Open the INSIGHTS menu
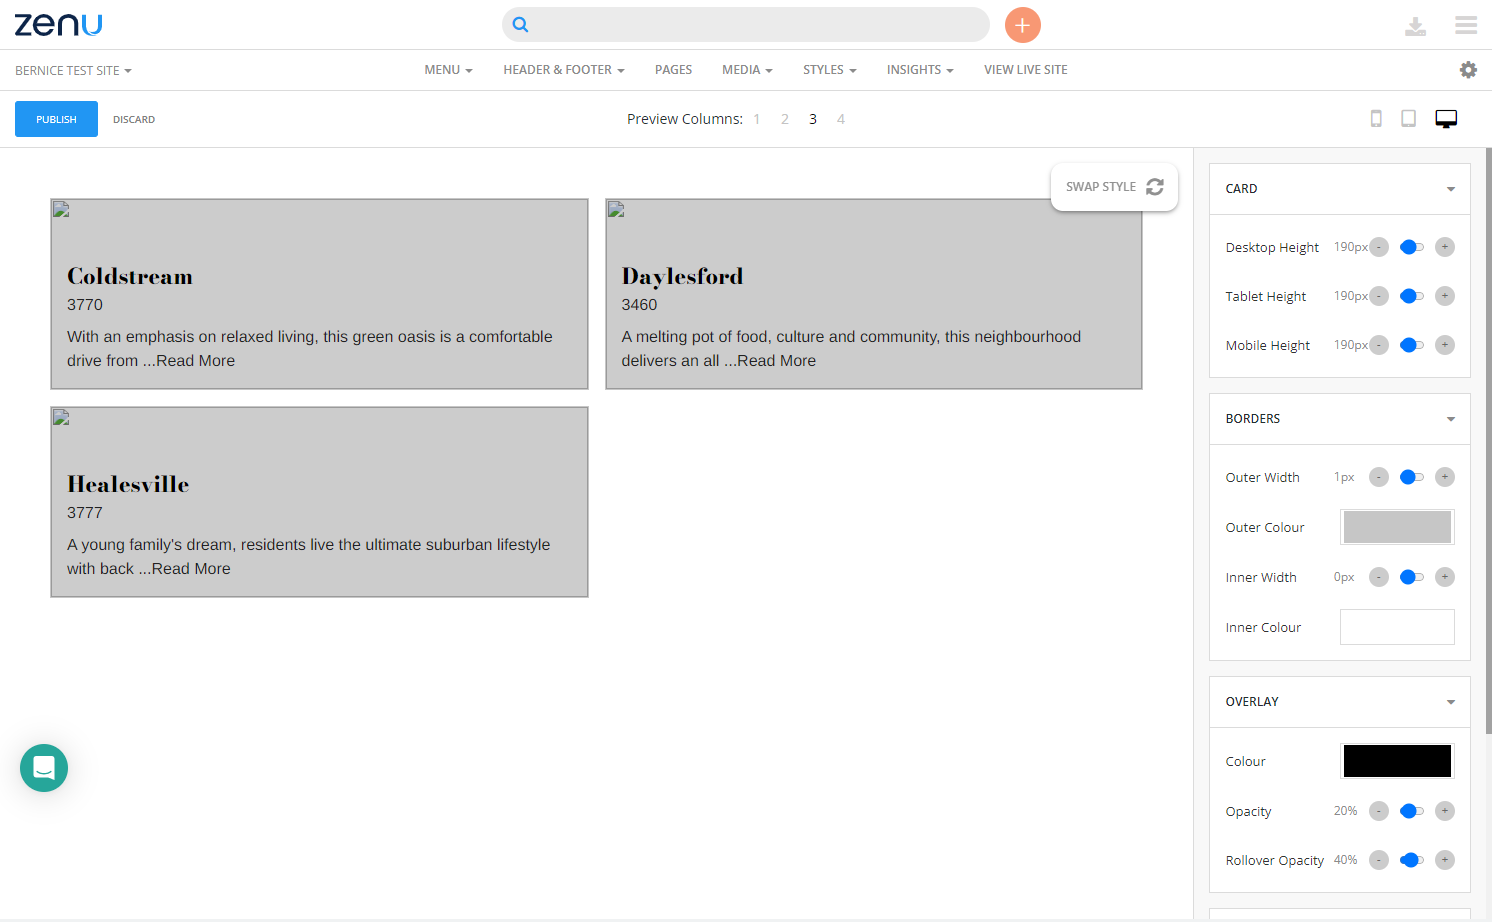The width and height of the screenshot is (1492, 922). 920,70
